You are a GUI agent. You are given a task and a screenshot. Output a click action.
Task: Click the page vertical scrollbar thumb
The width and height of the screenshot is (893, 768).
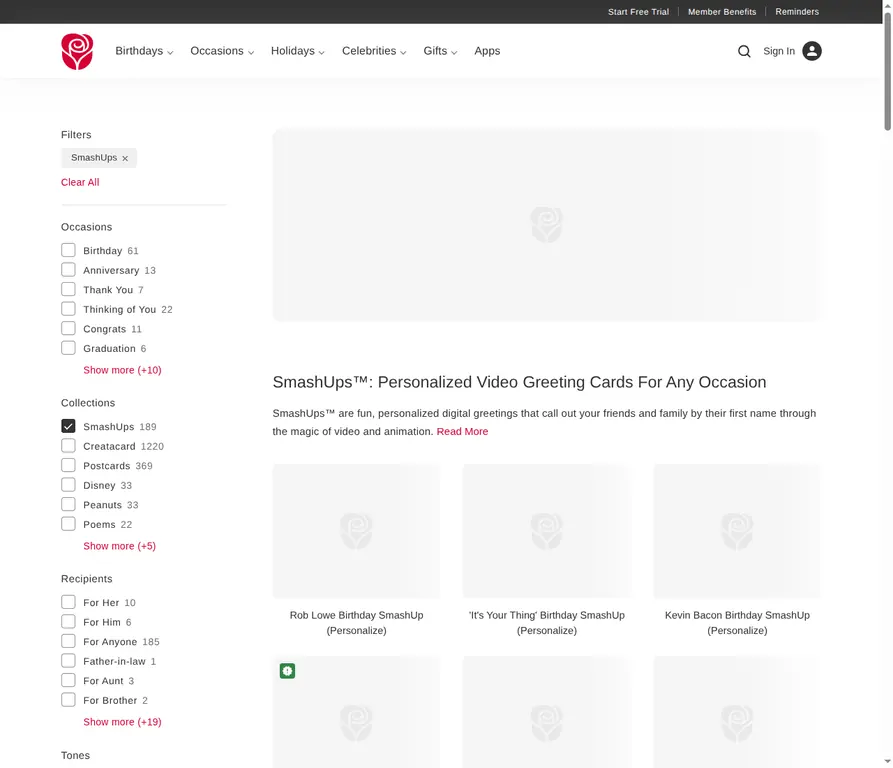(887, 71)
